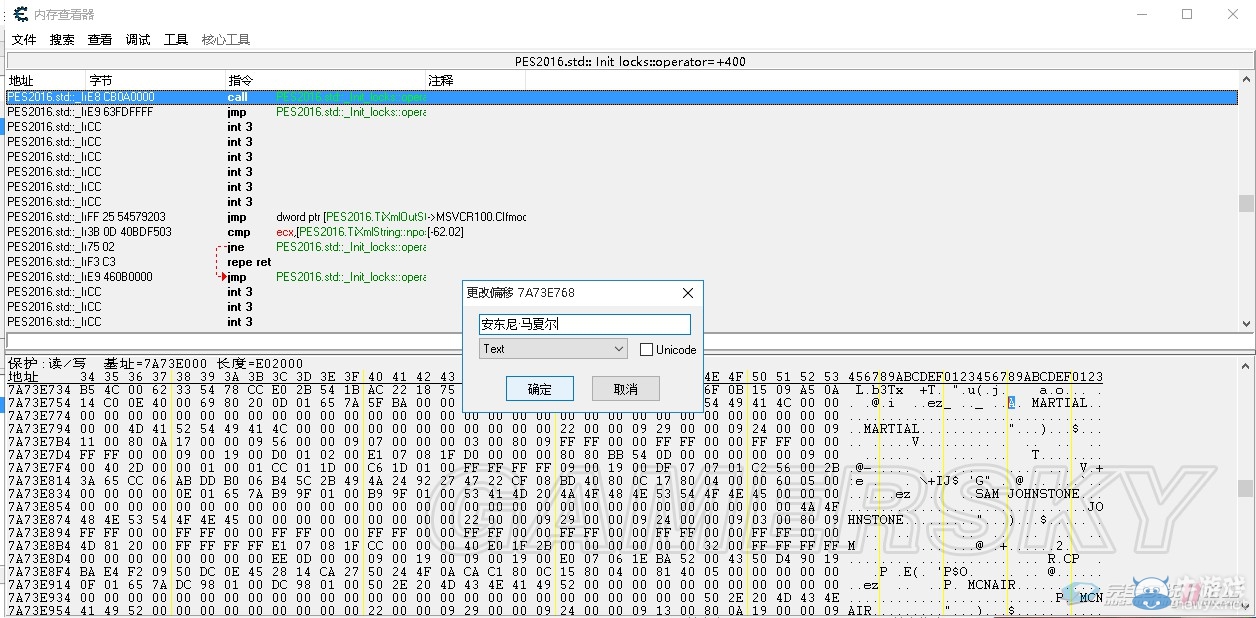The image size is (1256, 618).
Task: Click the 地址 column header
Action: click(x=45, y=80)
